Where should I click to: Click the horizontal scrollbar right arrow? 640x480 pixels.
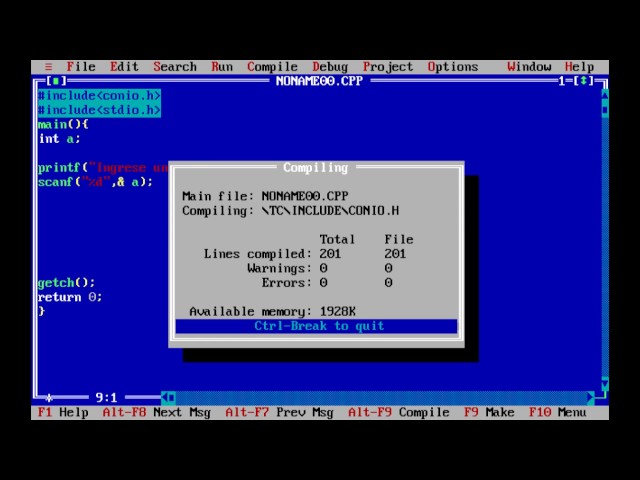[591, 397]
